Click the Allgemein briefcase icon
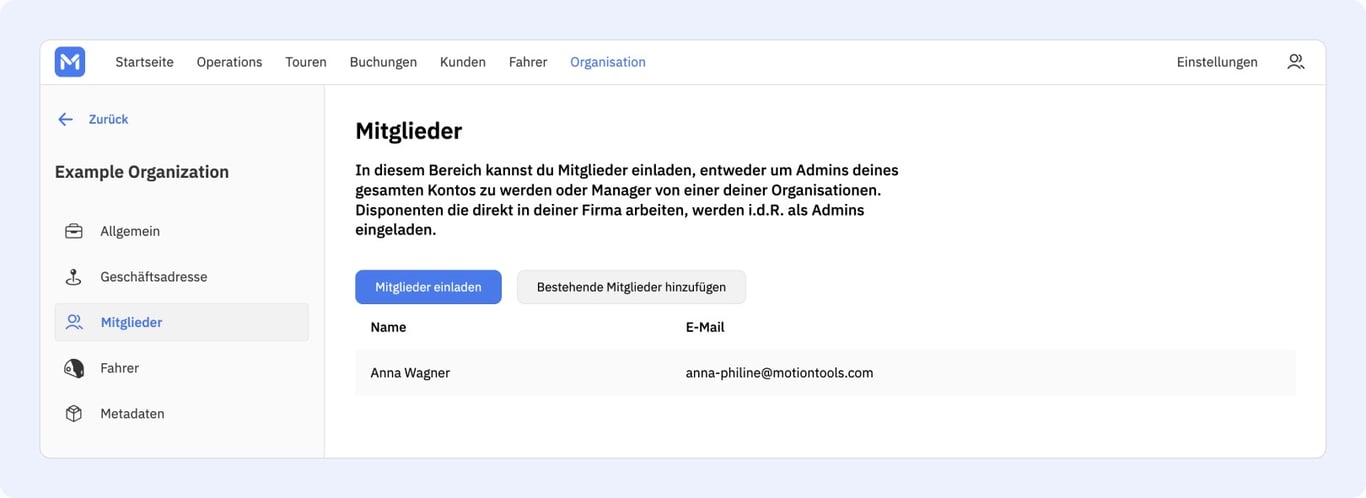The image size is (1366, 498). click(74, 231)
